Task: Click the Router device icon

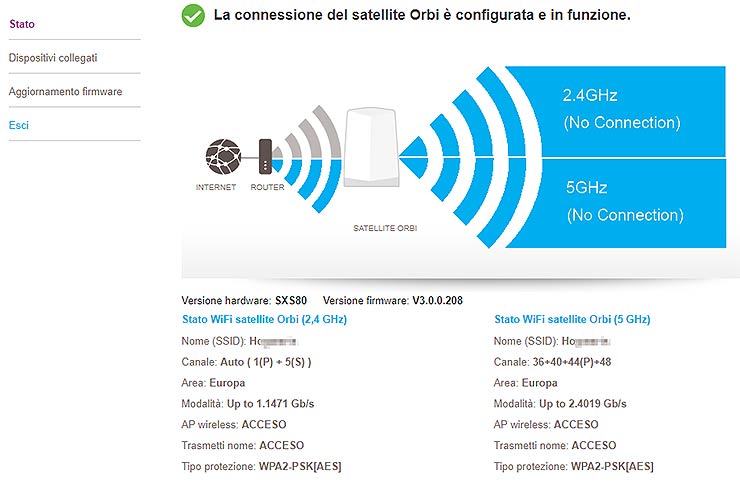Action: pos(265,156)
